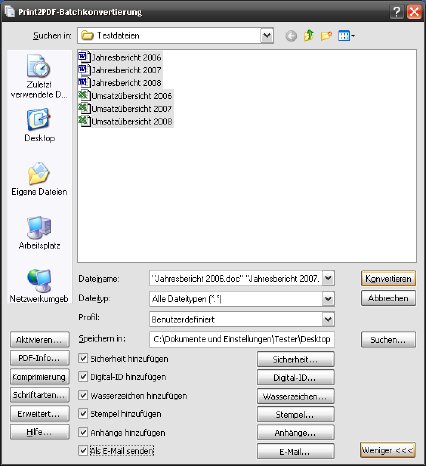Expand the Suchen in folder dropdown
Viewport: 426px width, 466px height.
(x=267, y=35)
